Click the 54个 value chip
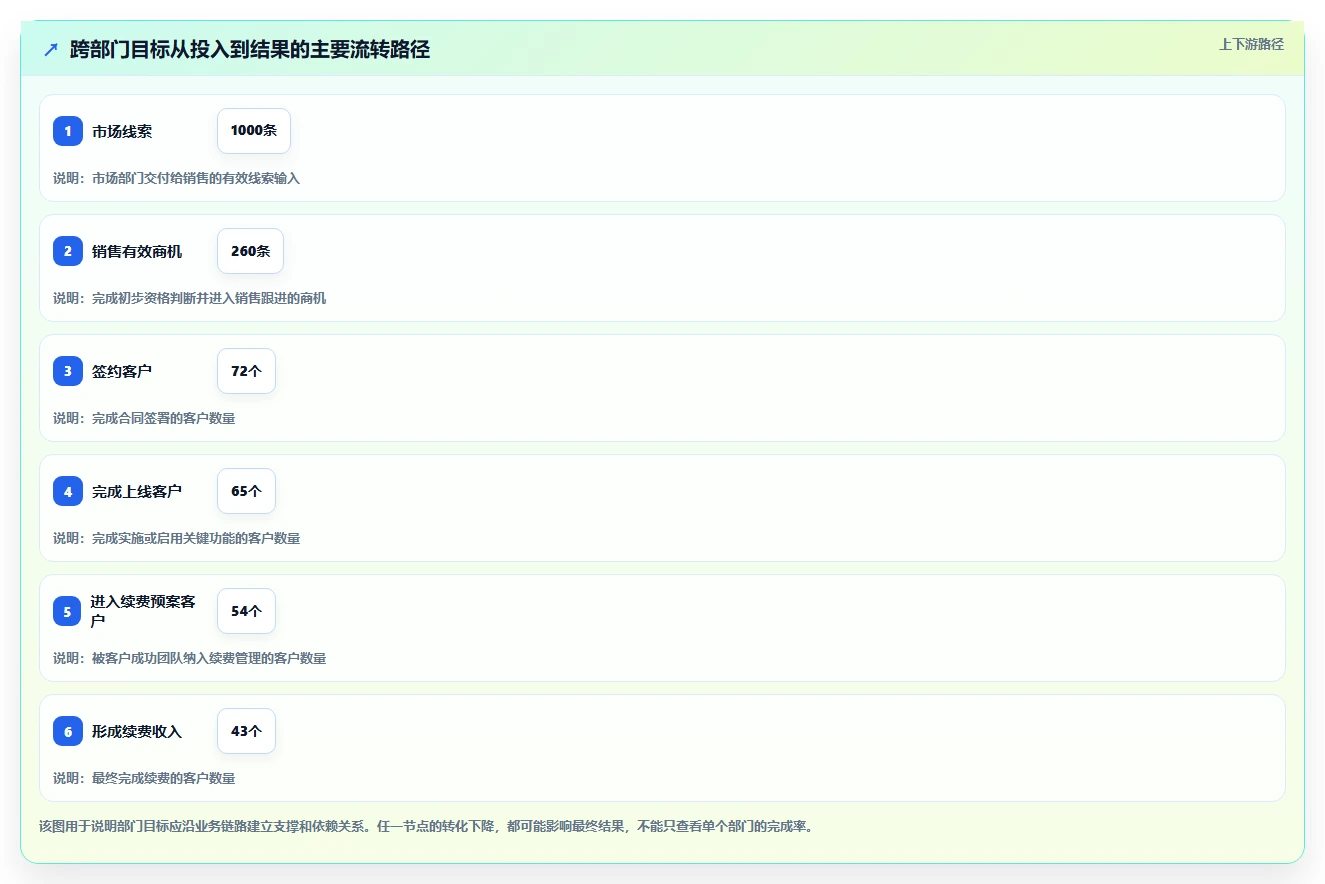Viewport: 1325px width, 884px height. (246, 611)
